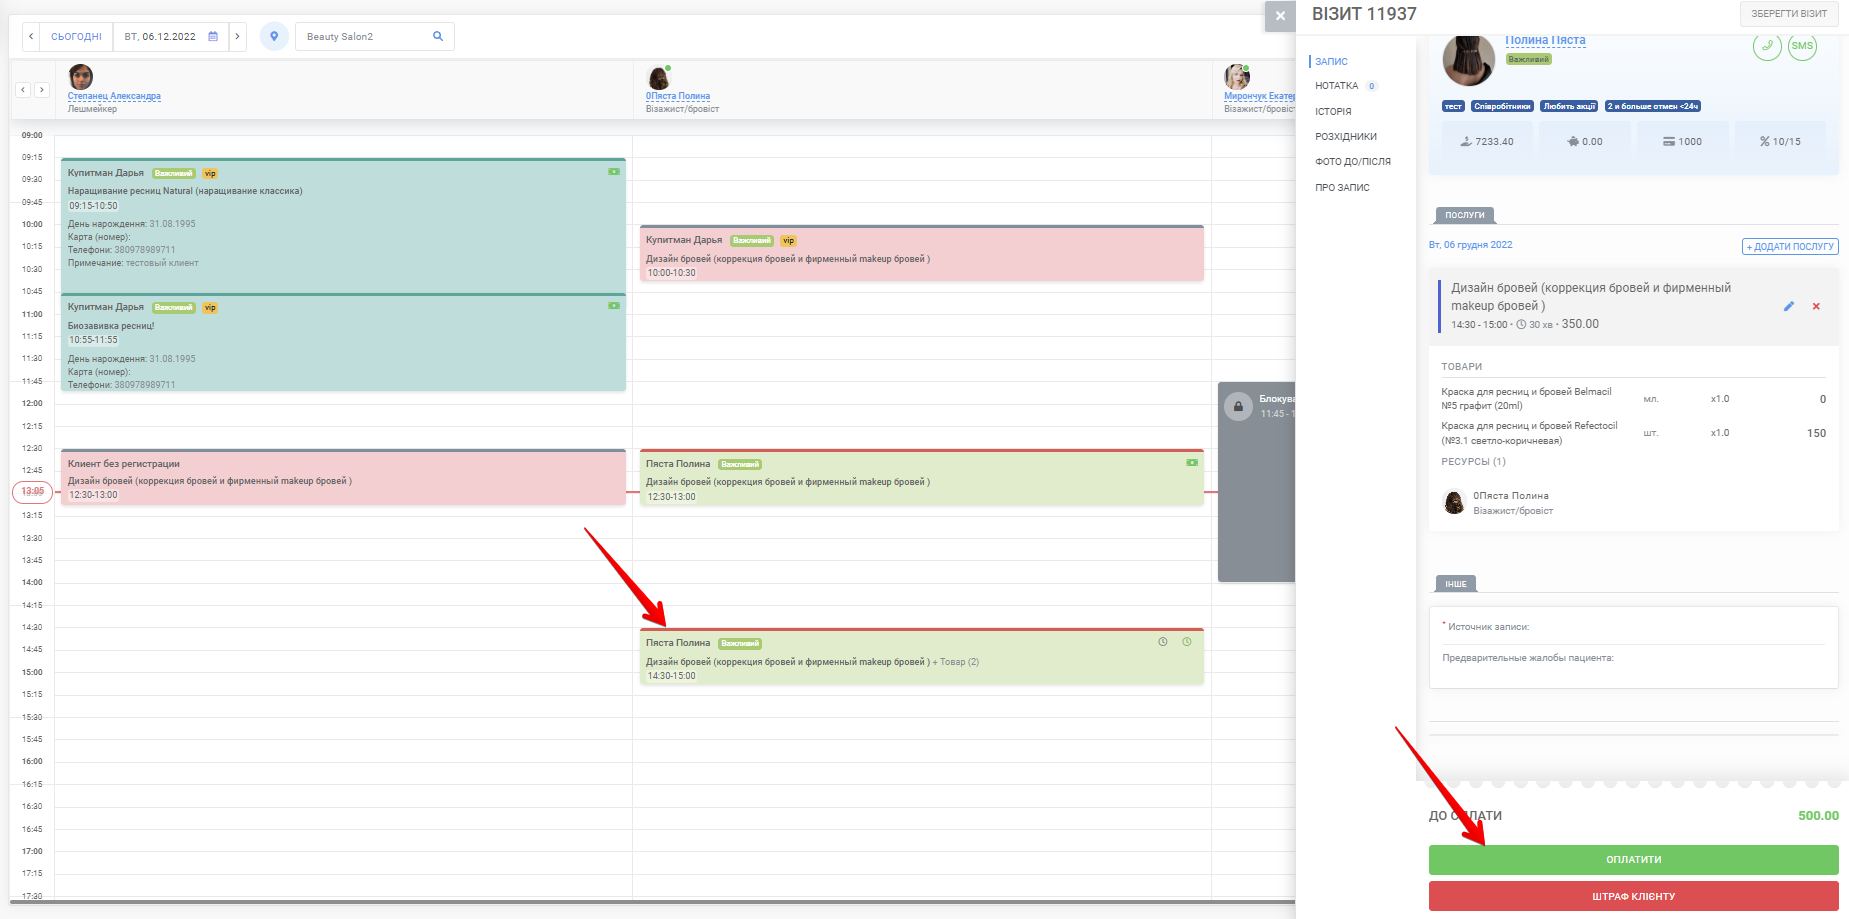Click product Краска Belmacil №5 графит row
The image size is (1849, 919).
coord(1633,399)
